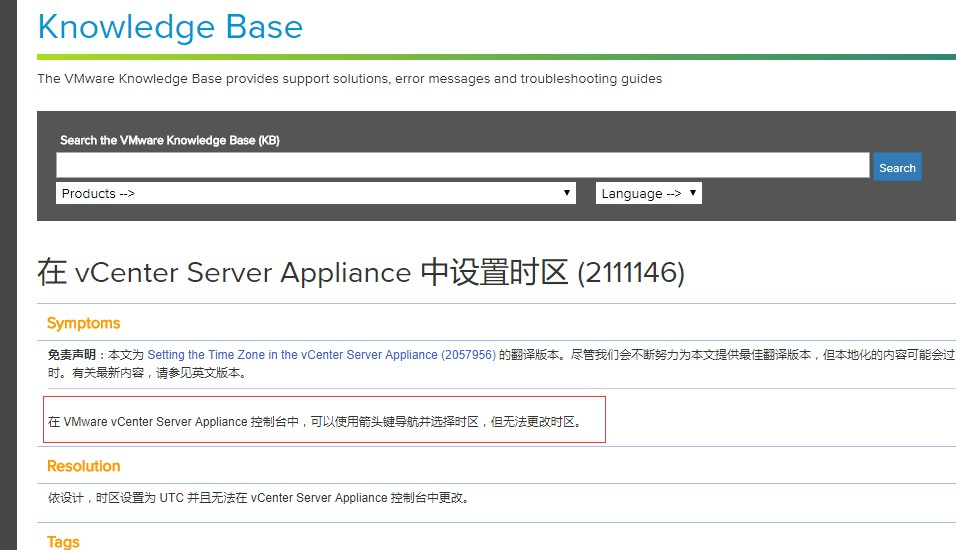Click the 'Search the VMware Knowledge Base (KB)' label

[x=169, y=140]
